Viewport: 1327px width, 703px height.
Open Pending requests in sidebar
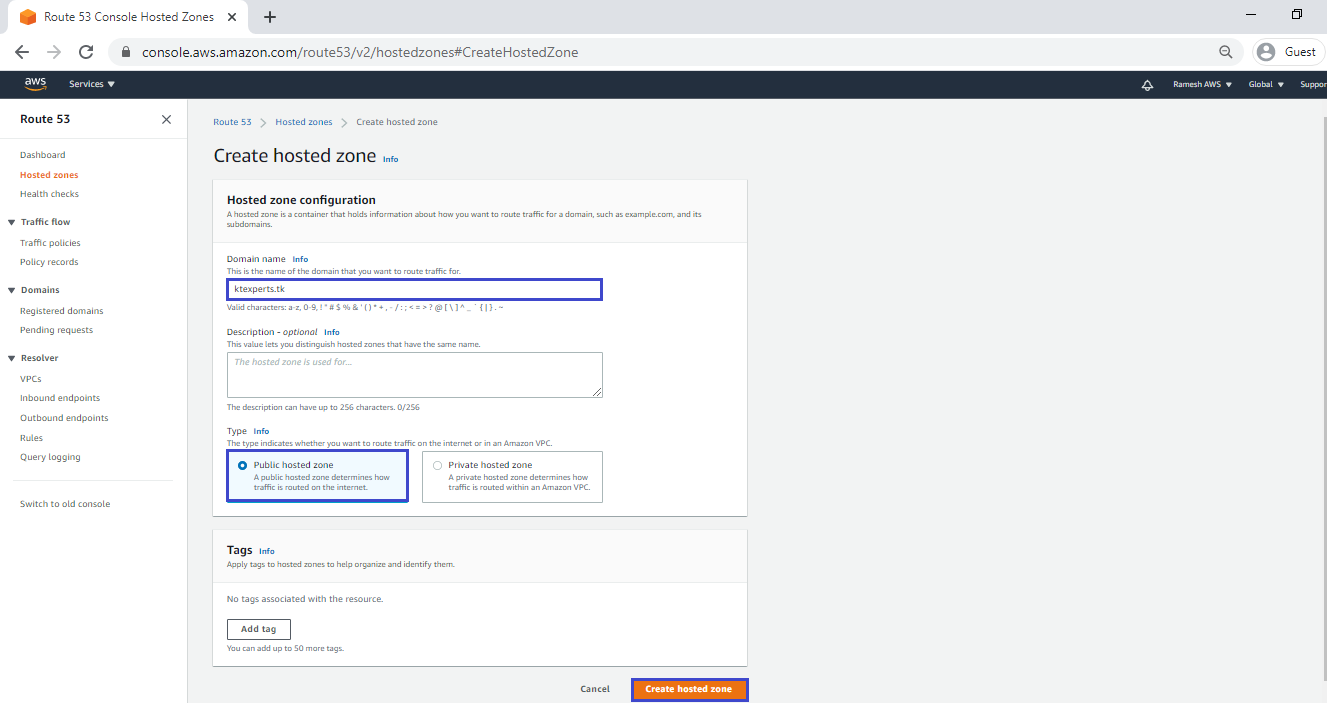click(x=56, y=330)
